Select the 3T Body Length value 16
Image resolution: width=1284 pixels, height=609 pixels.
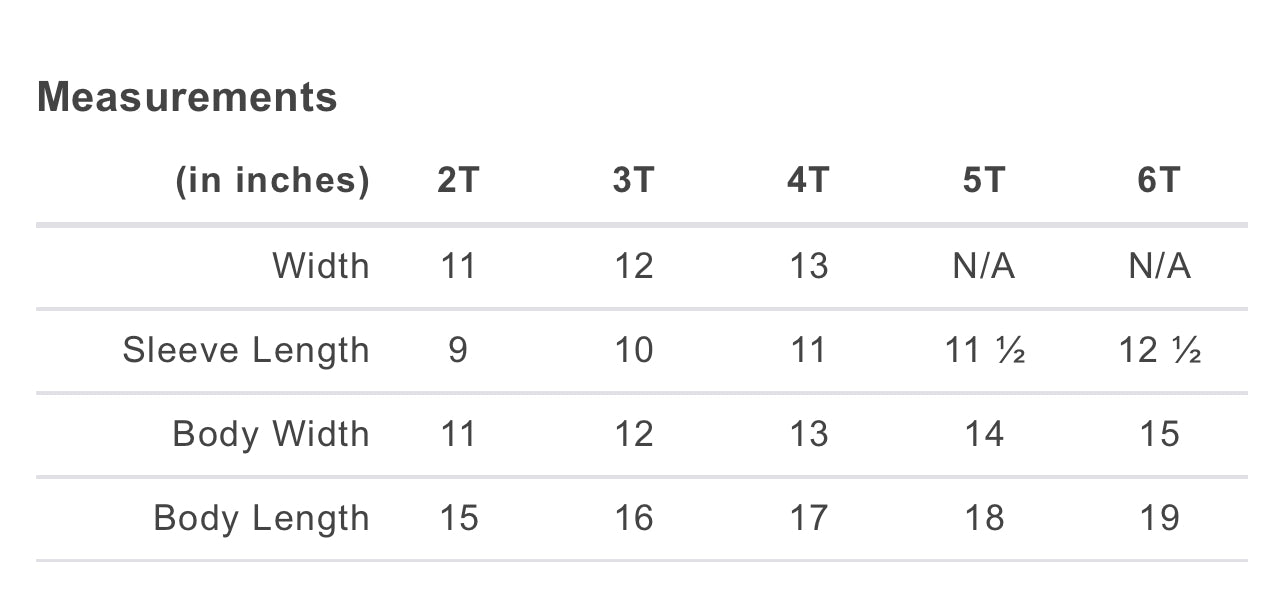[633, 518]
